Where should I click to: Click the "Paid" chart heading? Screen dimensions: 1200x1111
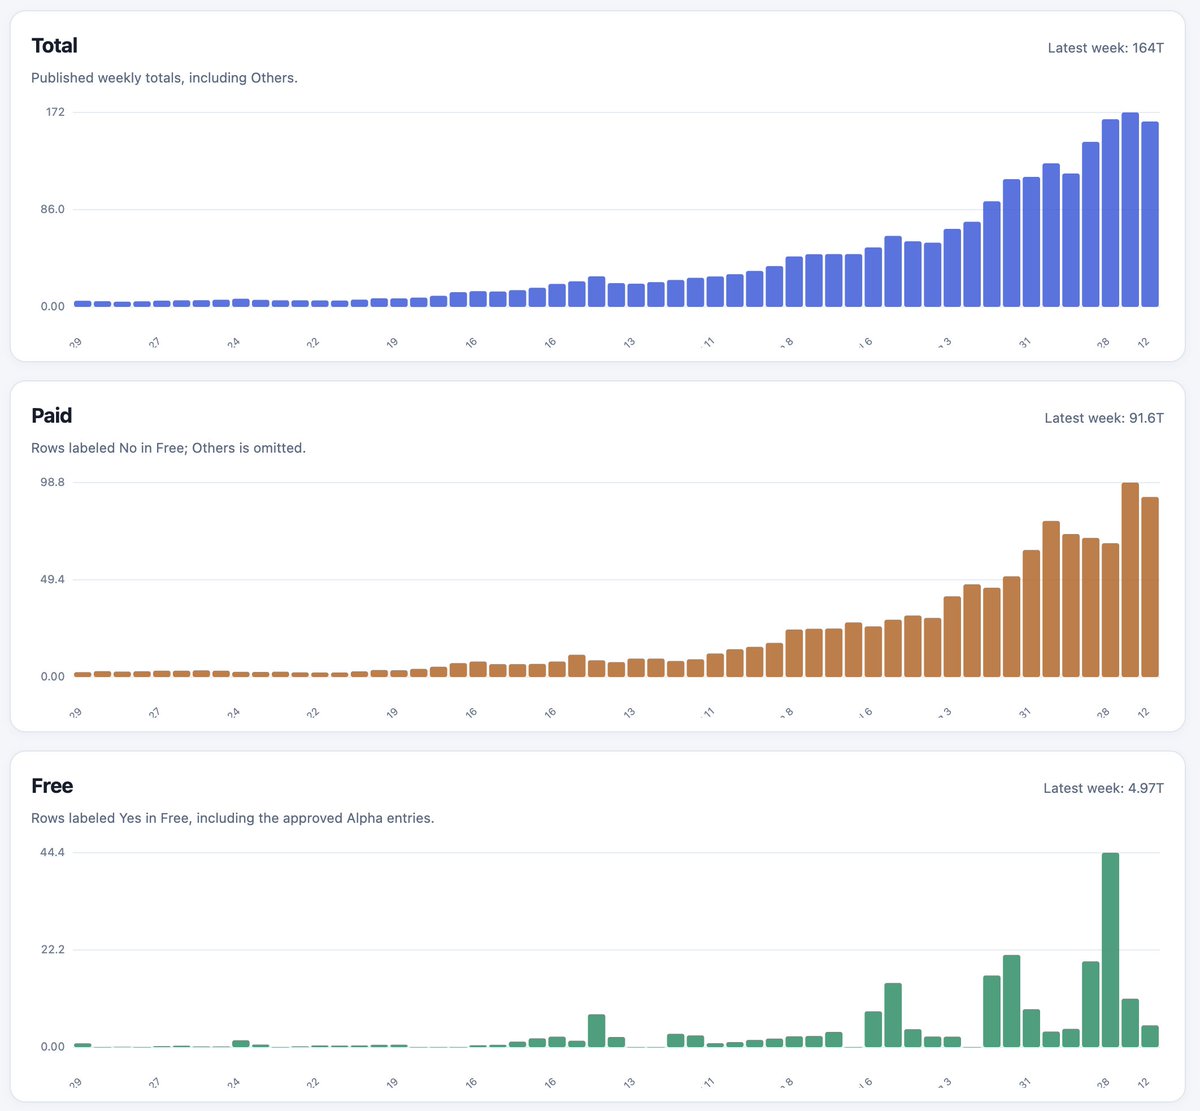[52, 416]
